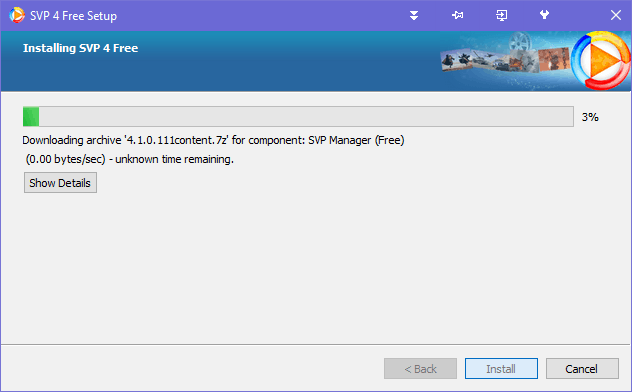Click the disabled Back button

420,369
